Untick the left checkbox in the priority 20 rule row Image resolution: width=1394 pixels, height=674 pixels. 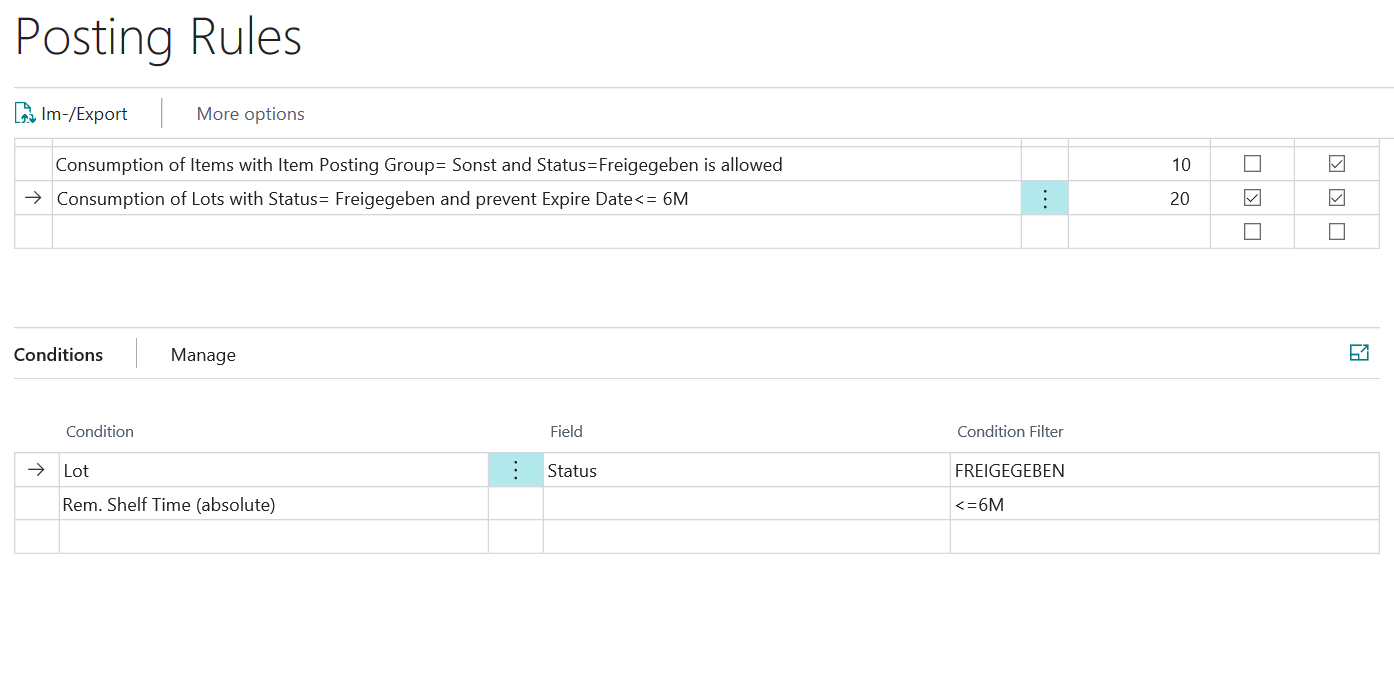coord(1252,198)
